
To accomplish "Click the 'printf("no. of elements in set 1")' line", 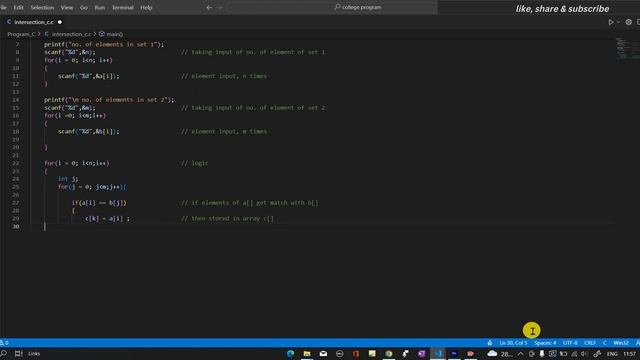I will pos(104,44).
